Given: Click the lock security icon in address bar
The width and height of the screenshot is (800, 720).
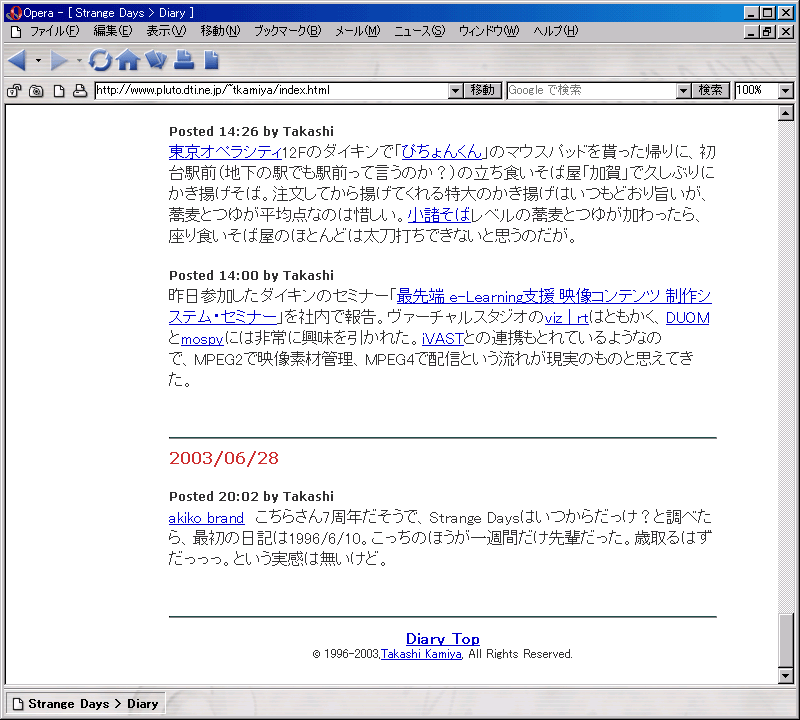Looking at the screenshot, I should point(14,91).
